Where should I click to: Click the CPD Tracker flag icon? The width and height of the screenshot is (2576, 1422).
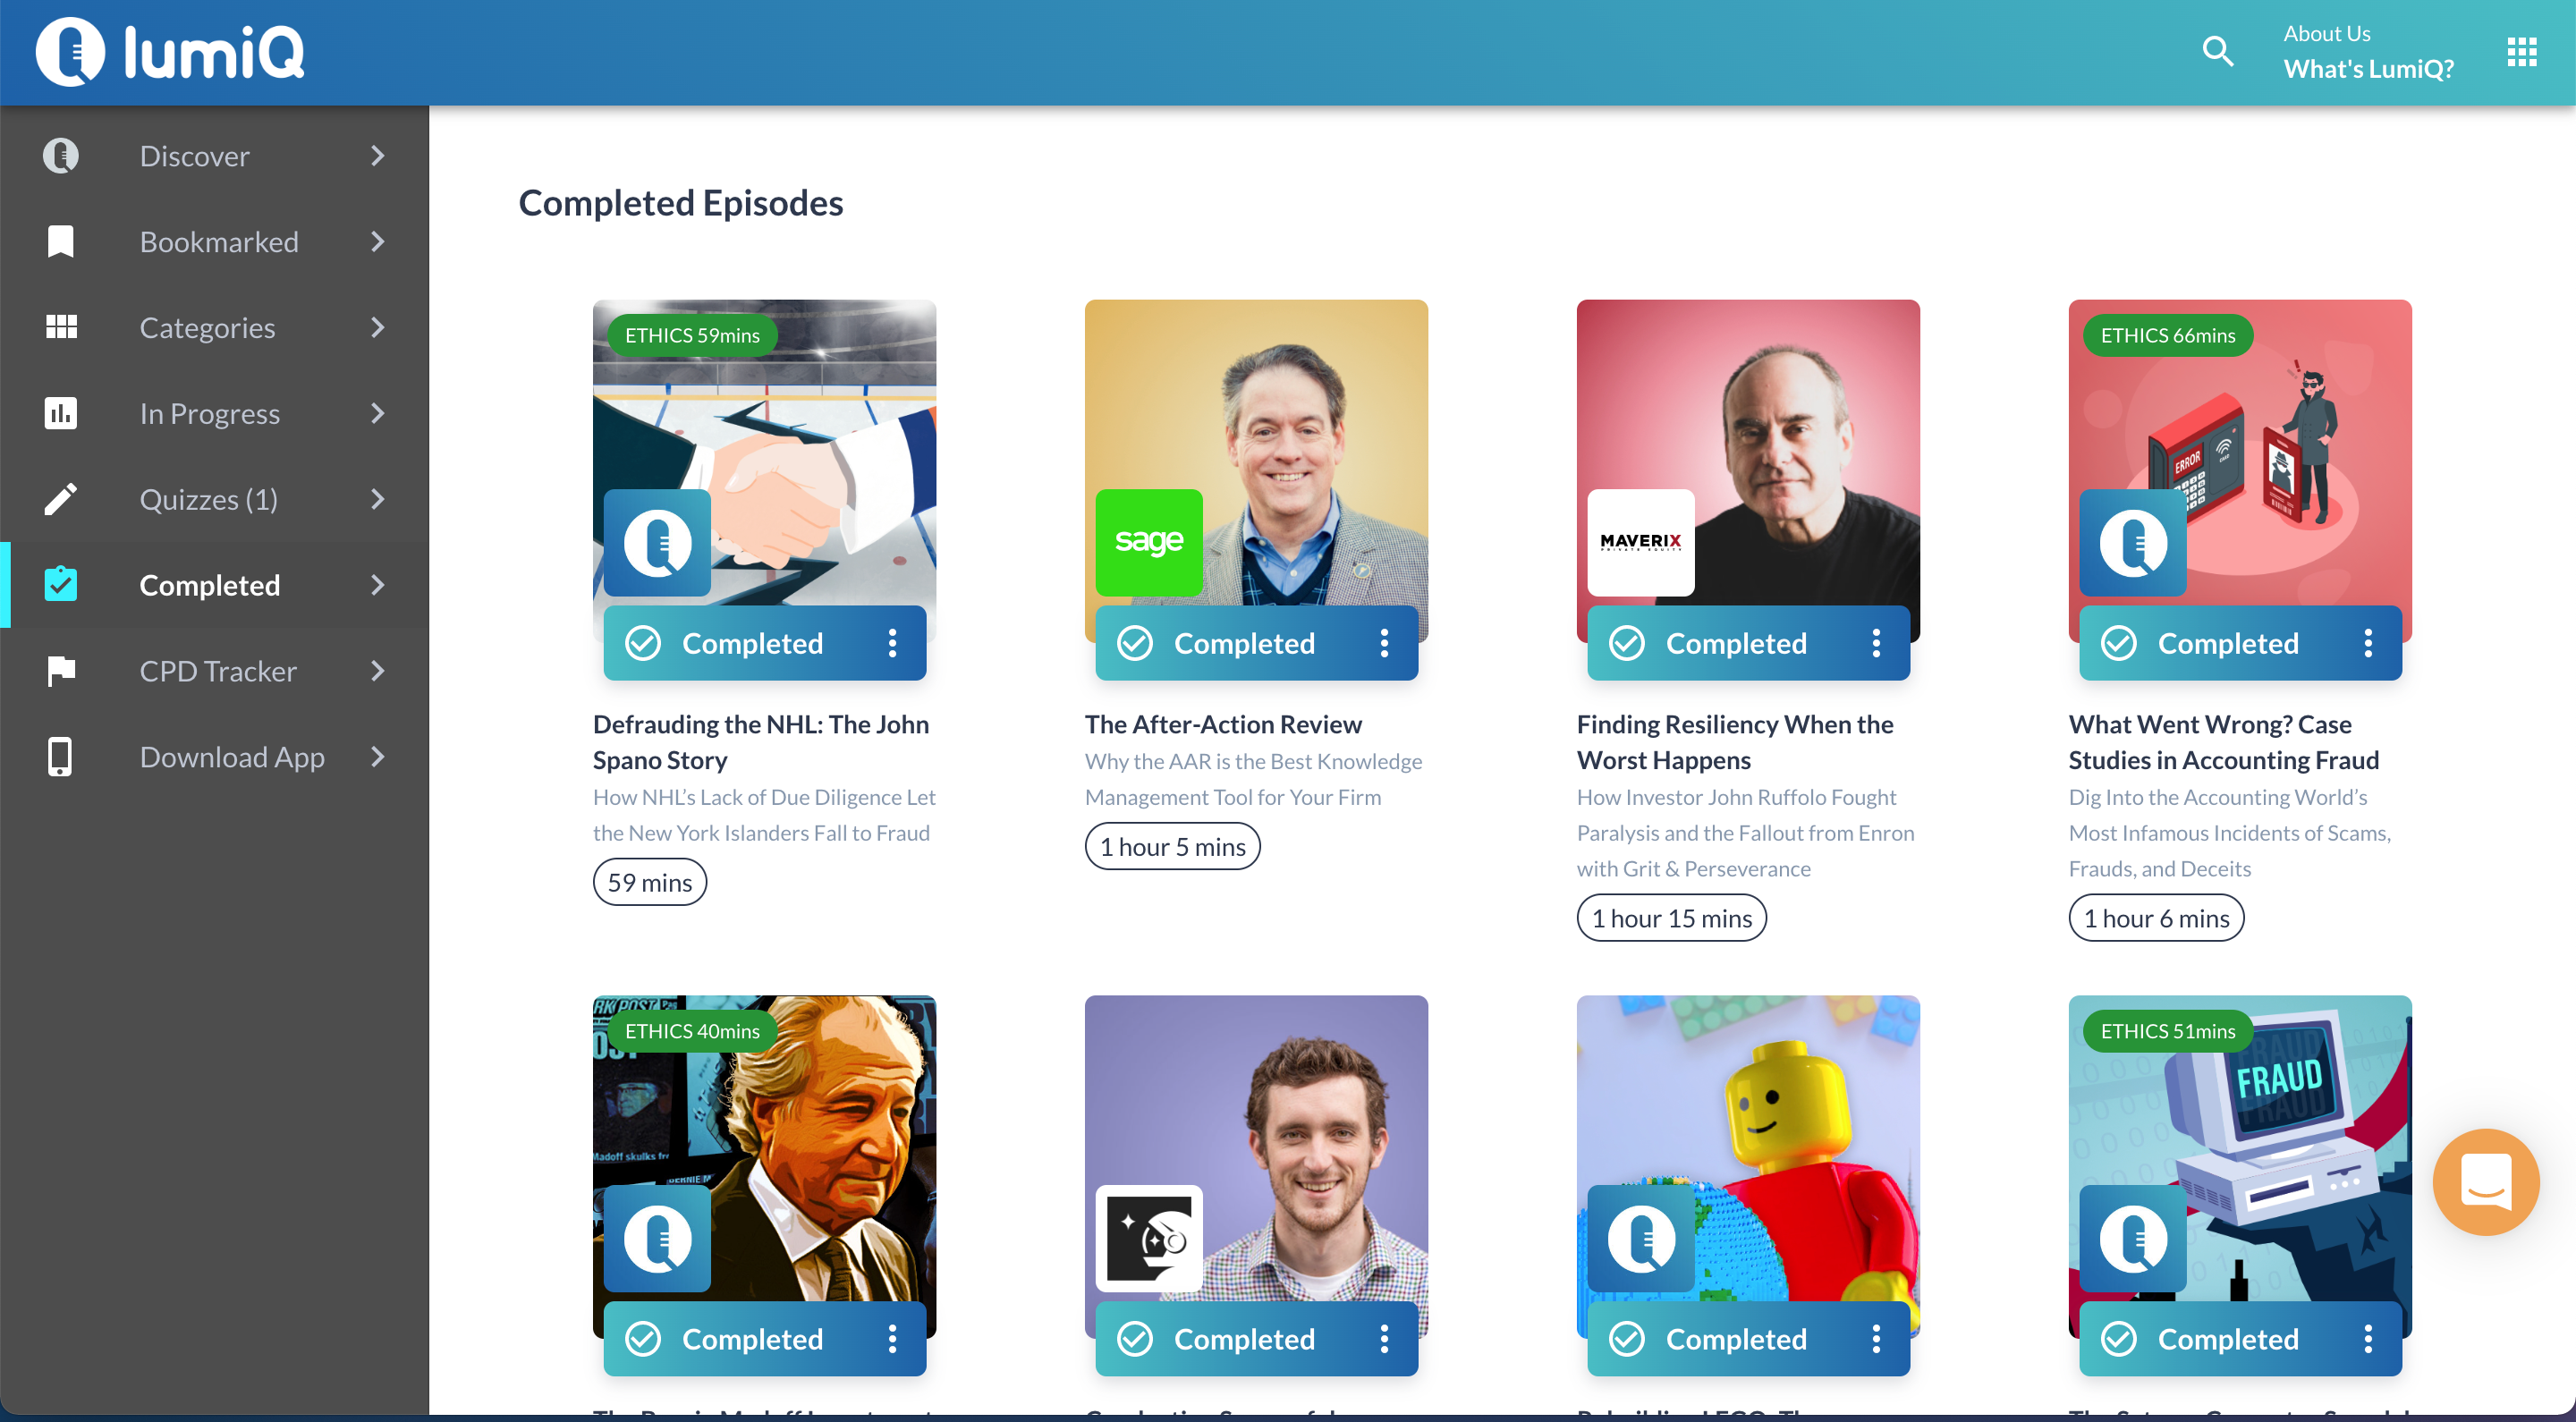point(61,670)
